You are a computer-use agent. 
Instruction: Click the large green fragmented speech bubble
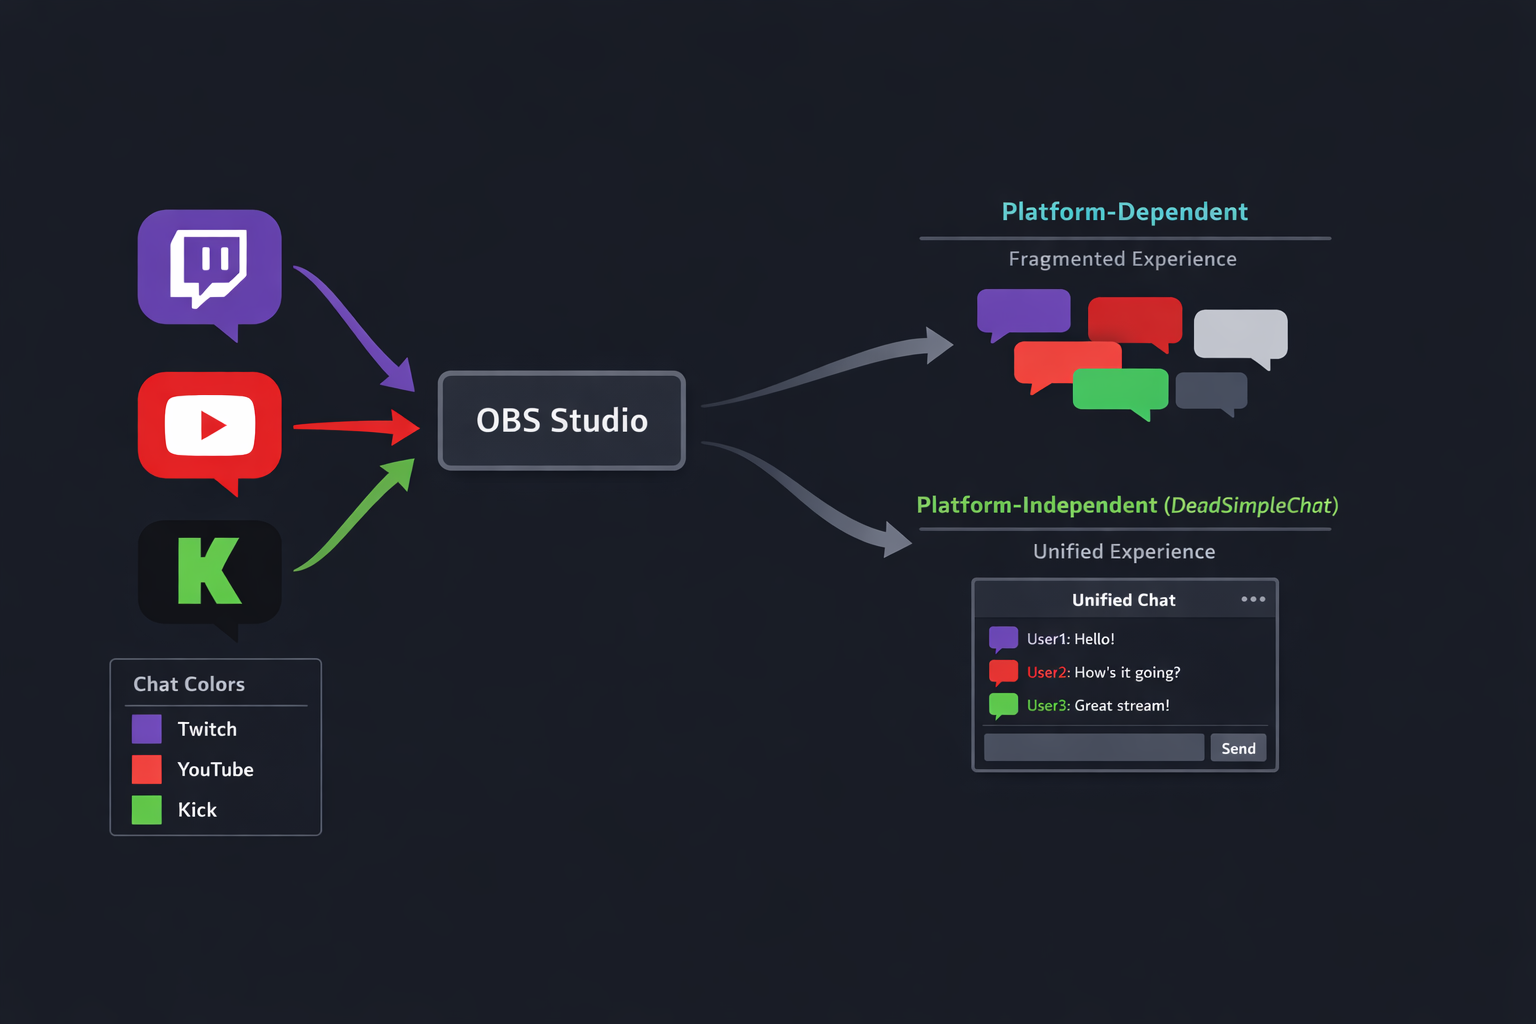(1120, 389)
